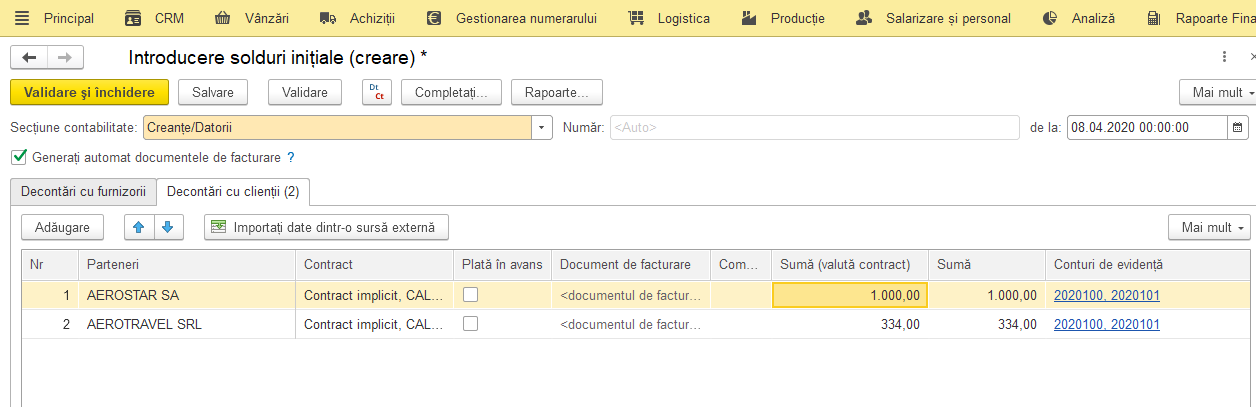Open the hamburger main menu icon
Image resolution: width=1256 pixels, height=407 pixels.
22,18
